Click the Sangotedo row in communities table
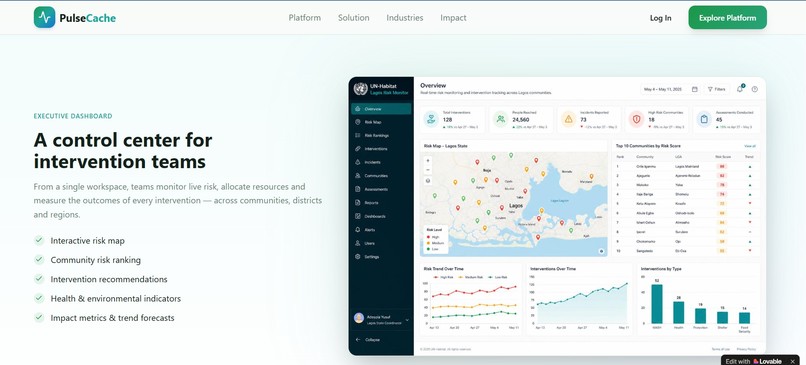The width and height of the screenshot is (806, 365). pos(686,250)
